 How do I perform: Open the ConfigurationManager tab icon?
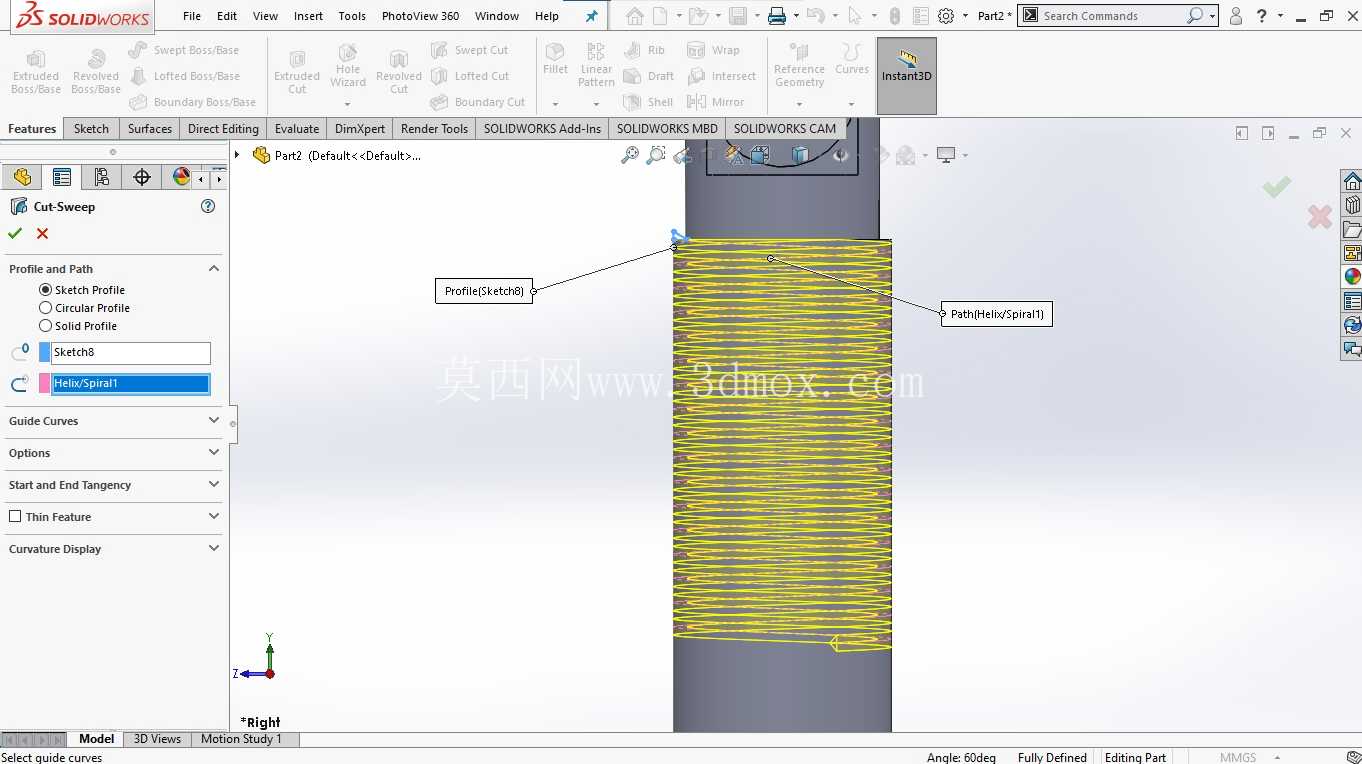point(102,177)
